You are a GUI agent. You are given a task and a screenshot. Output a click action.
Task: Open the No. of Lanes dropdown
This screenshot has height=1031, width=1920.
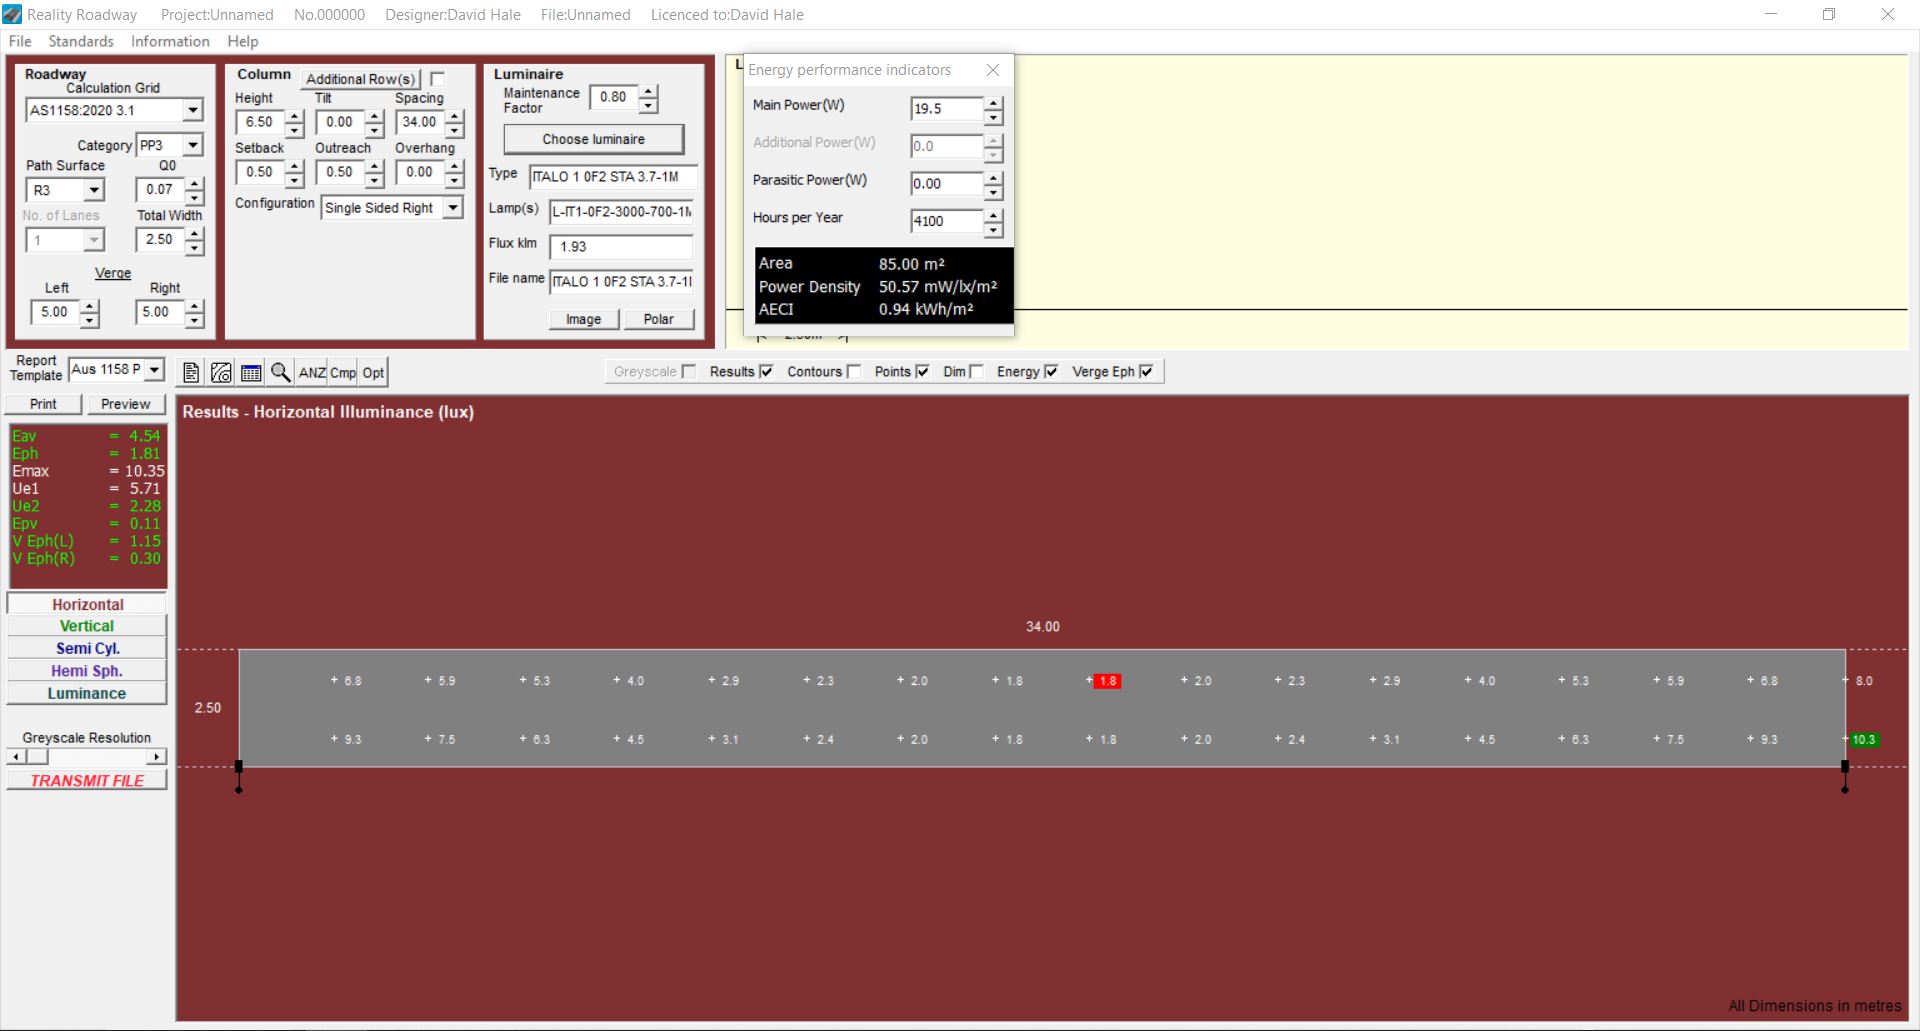point(94,240)
